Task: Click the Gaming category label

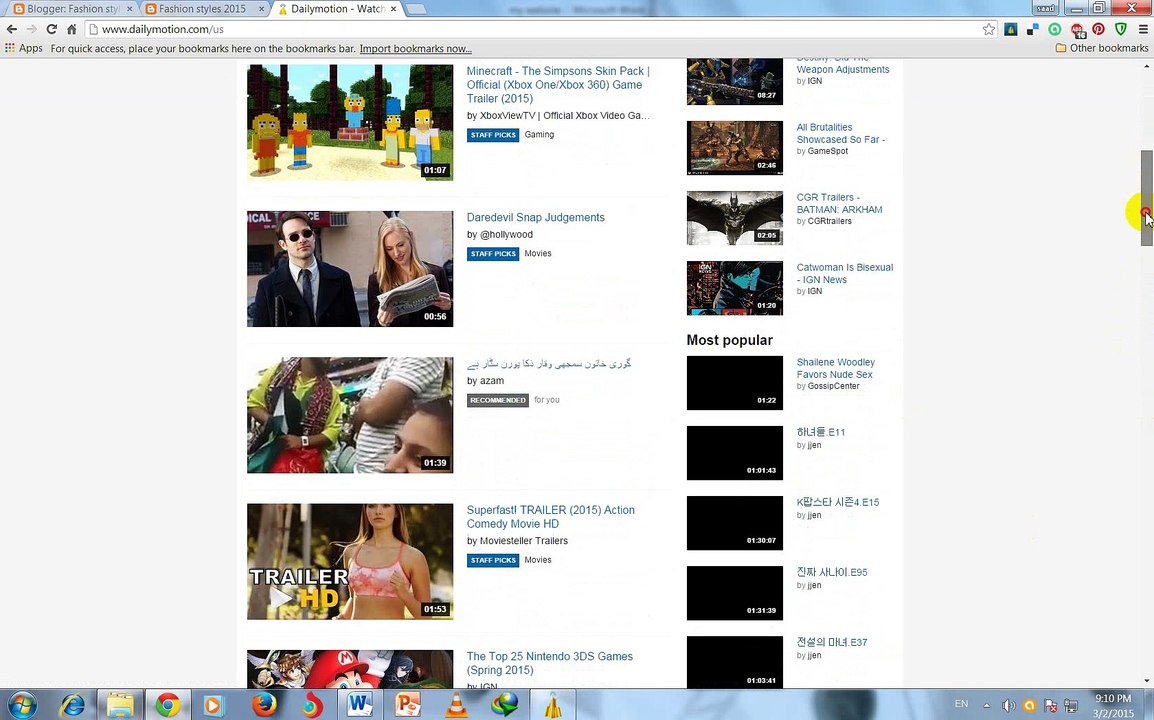Action: pos(539,135)
